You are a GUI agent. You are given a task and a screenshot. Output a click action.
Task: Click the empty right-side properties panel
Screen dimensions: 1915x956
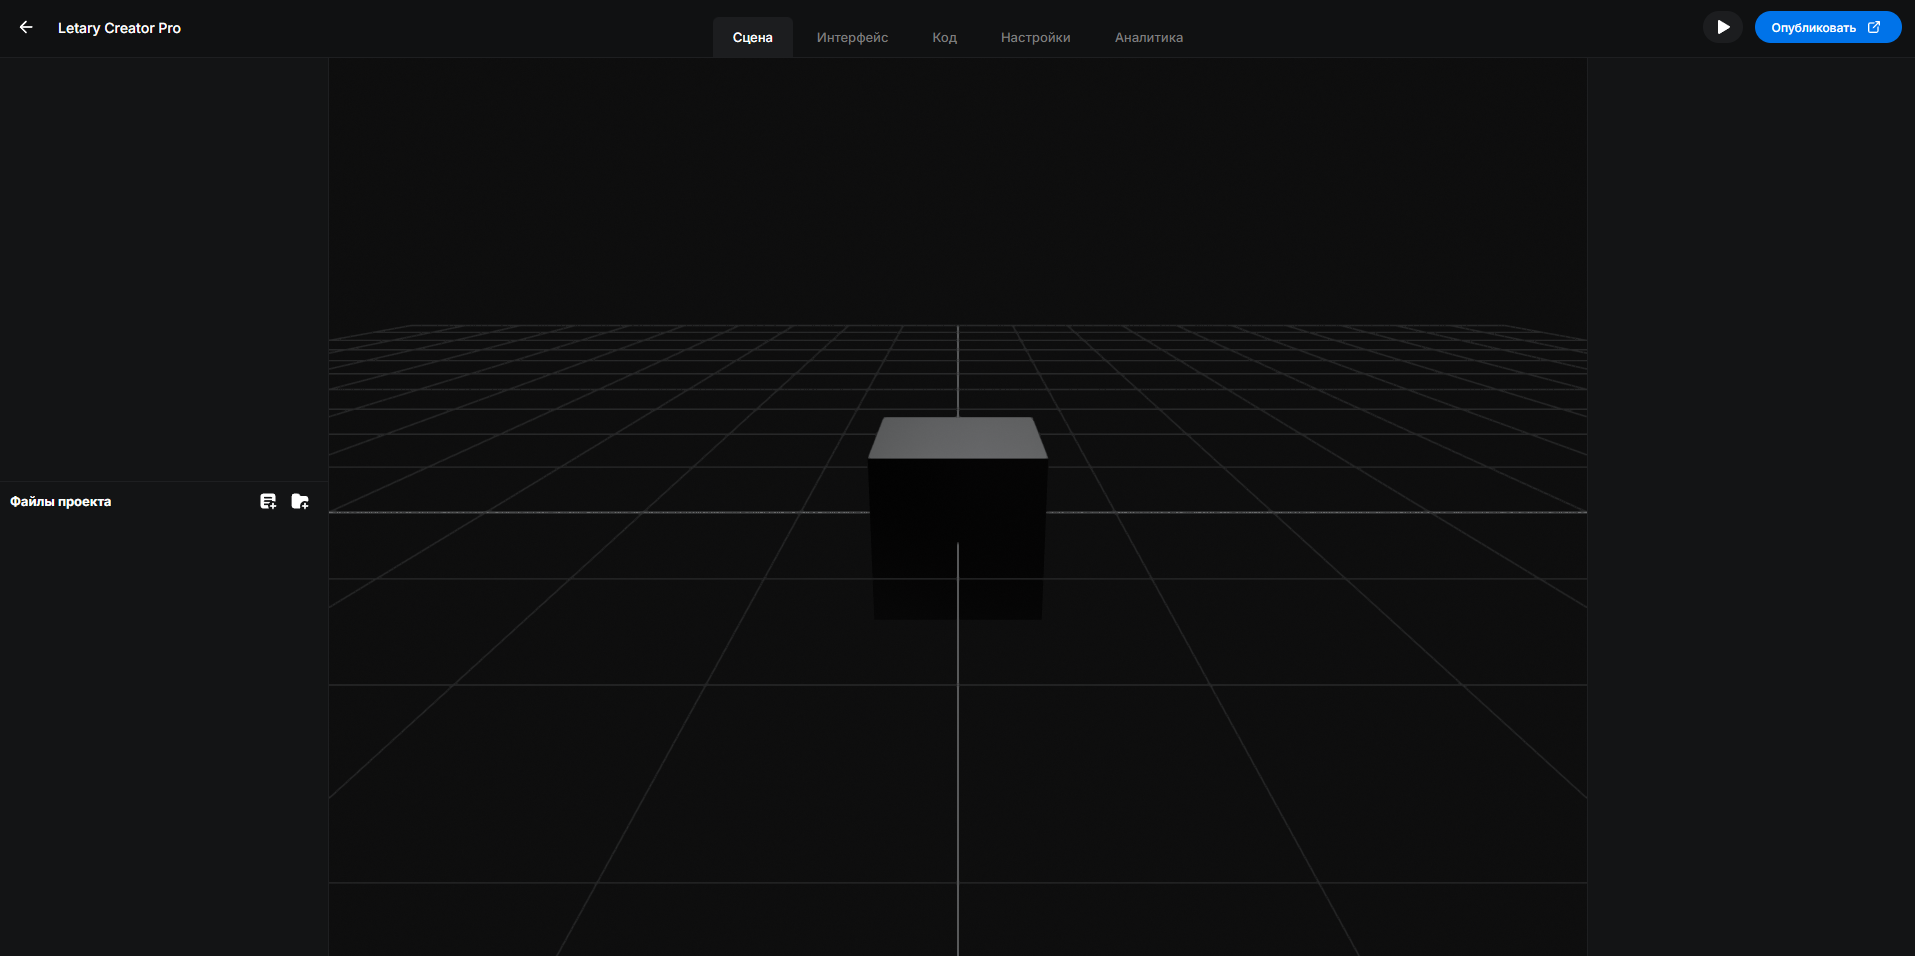coord(1750,500)
